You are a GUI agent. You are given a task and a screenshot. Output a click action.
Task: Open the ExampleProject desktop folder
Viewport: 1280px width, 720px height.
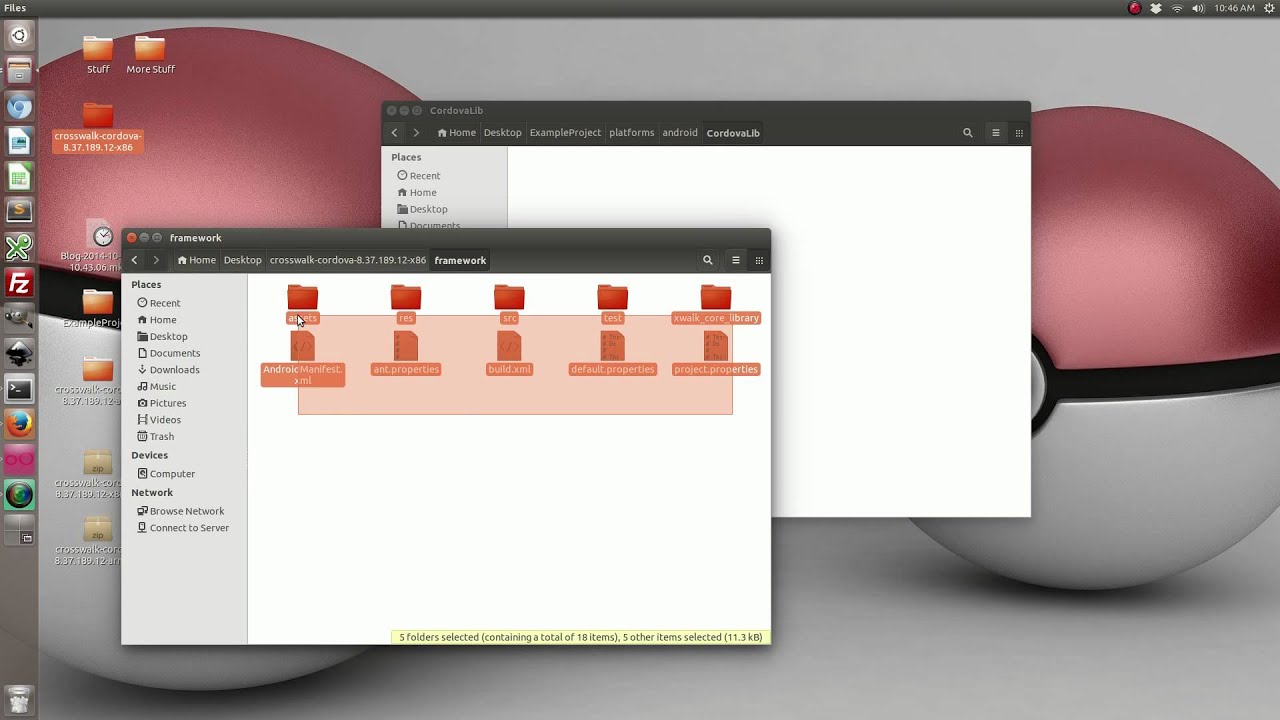coord(98,309)
